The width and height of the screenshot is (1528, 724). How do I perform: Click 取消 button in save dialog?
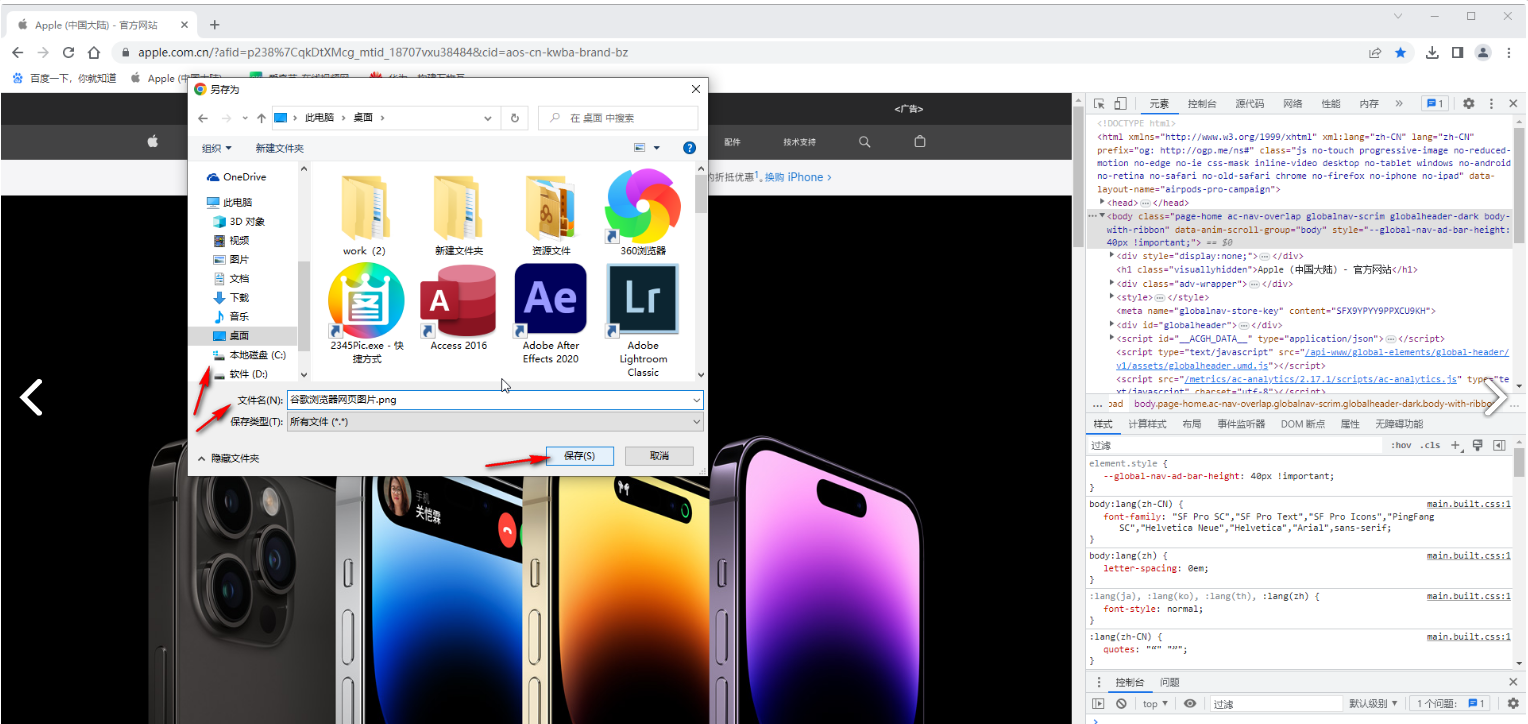click(659, 456)
